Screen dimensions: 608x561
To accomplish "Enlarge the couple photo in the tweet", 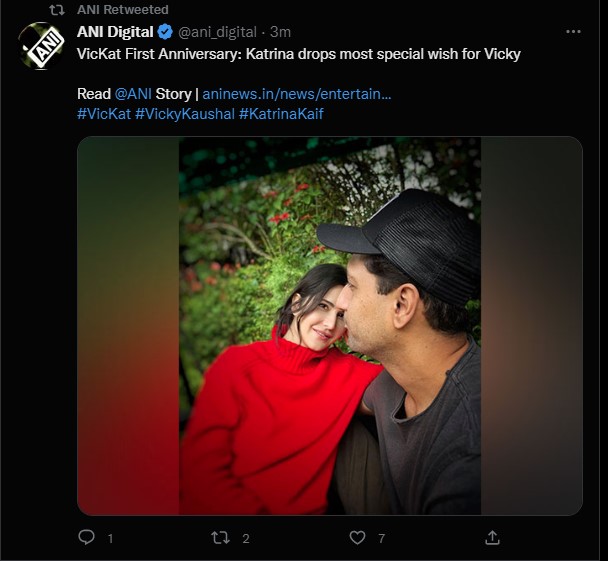I will click(x=330, y=326).
